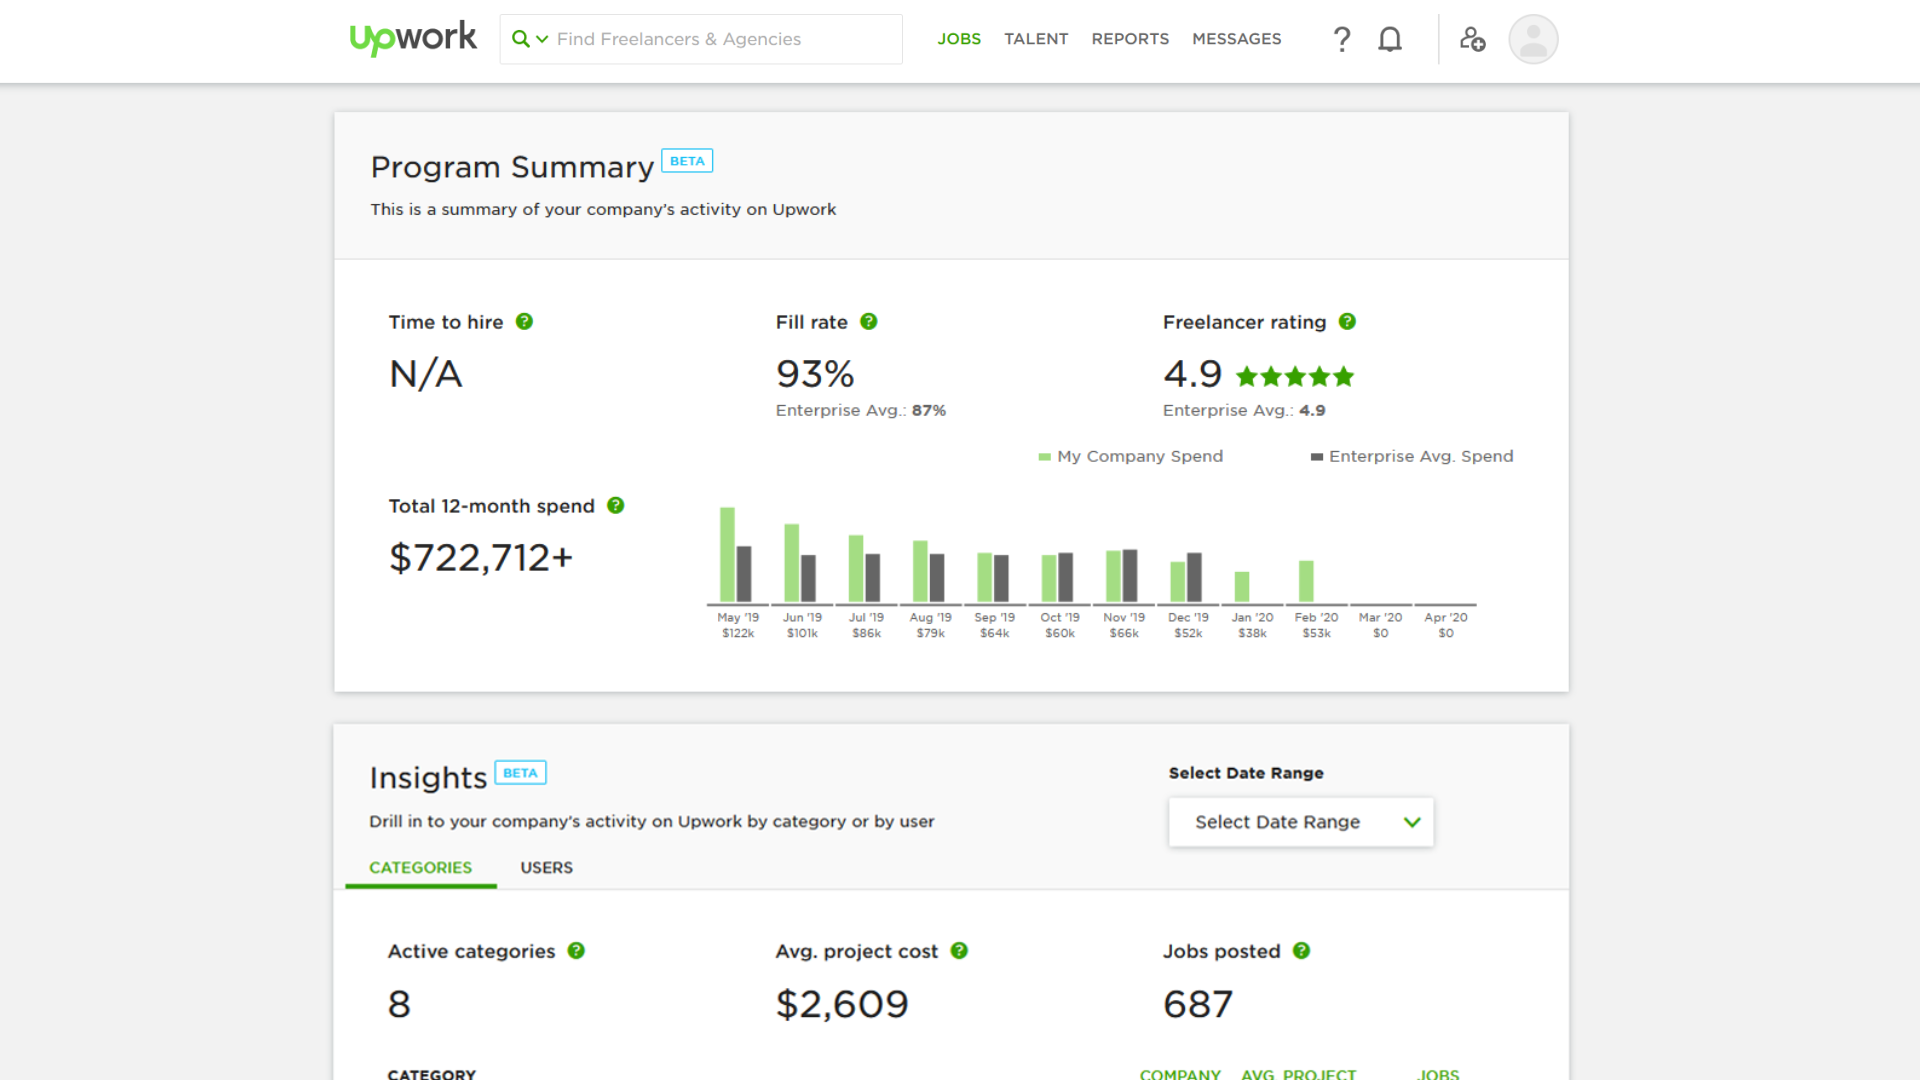Click the help tooltip next to Freelancer rating
1920x1080 pixels.
[x=1347, y=322]
